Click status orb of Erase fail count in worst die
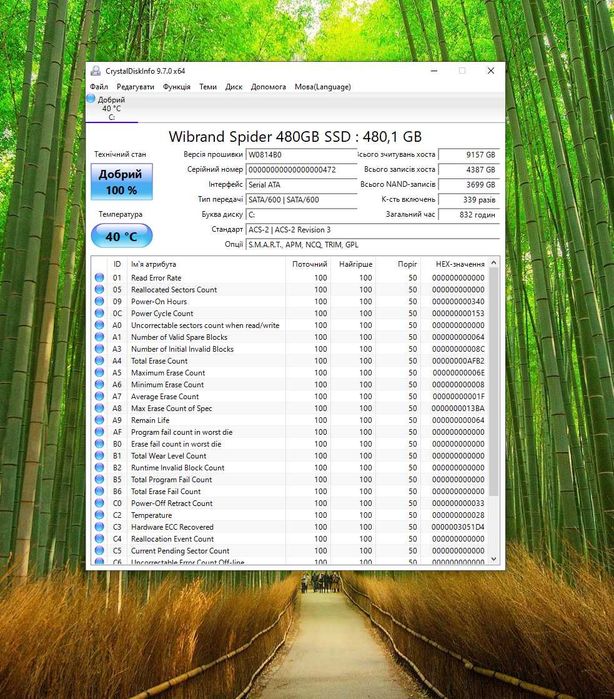Screen dimensions: 614x699 coord(99,444)
